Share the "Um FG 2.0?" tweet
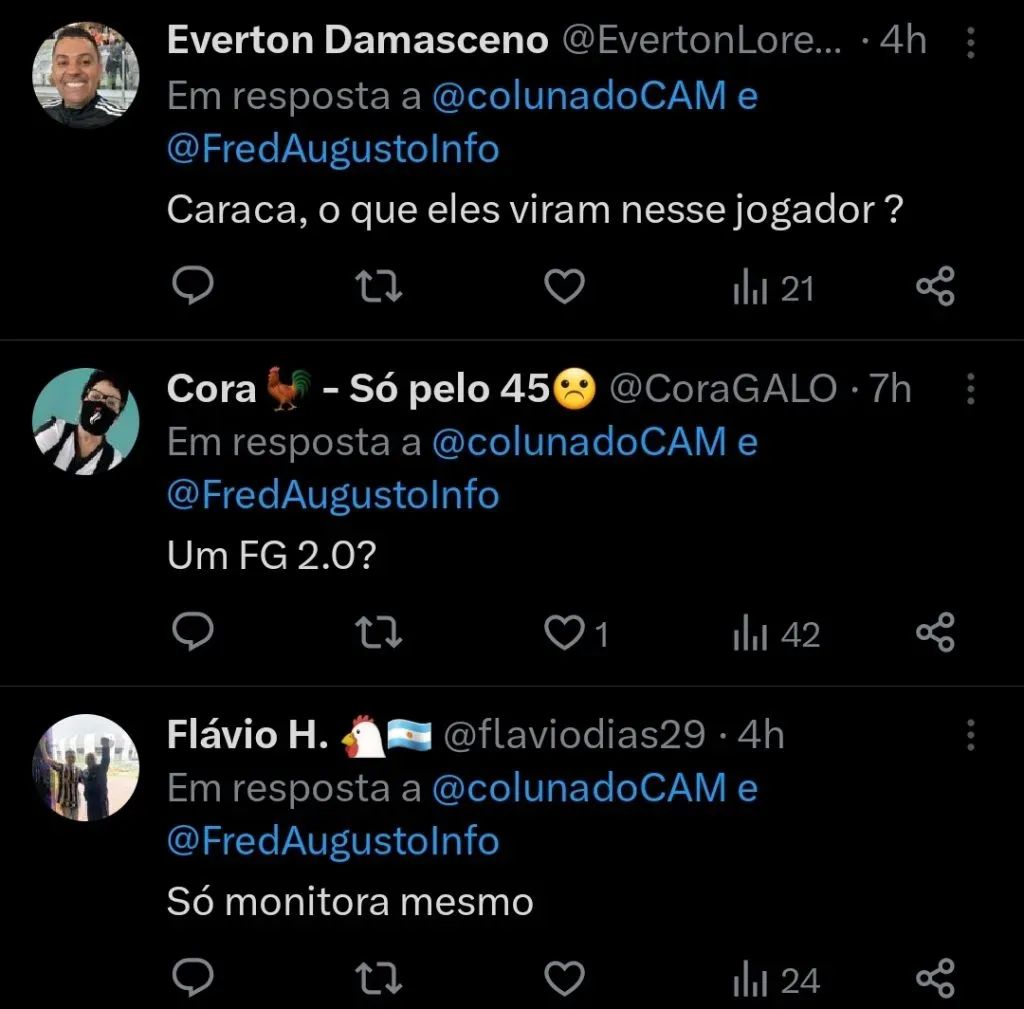The width and height of the screenshot is (1024, 1009). pyautogui.click(x=935, y=634)
